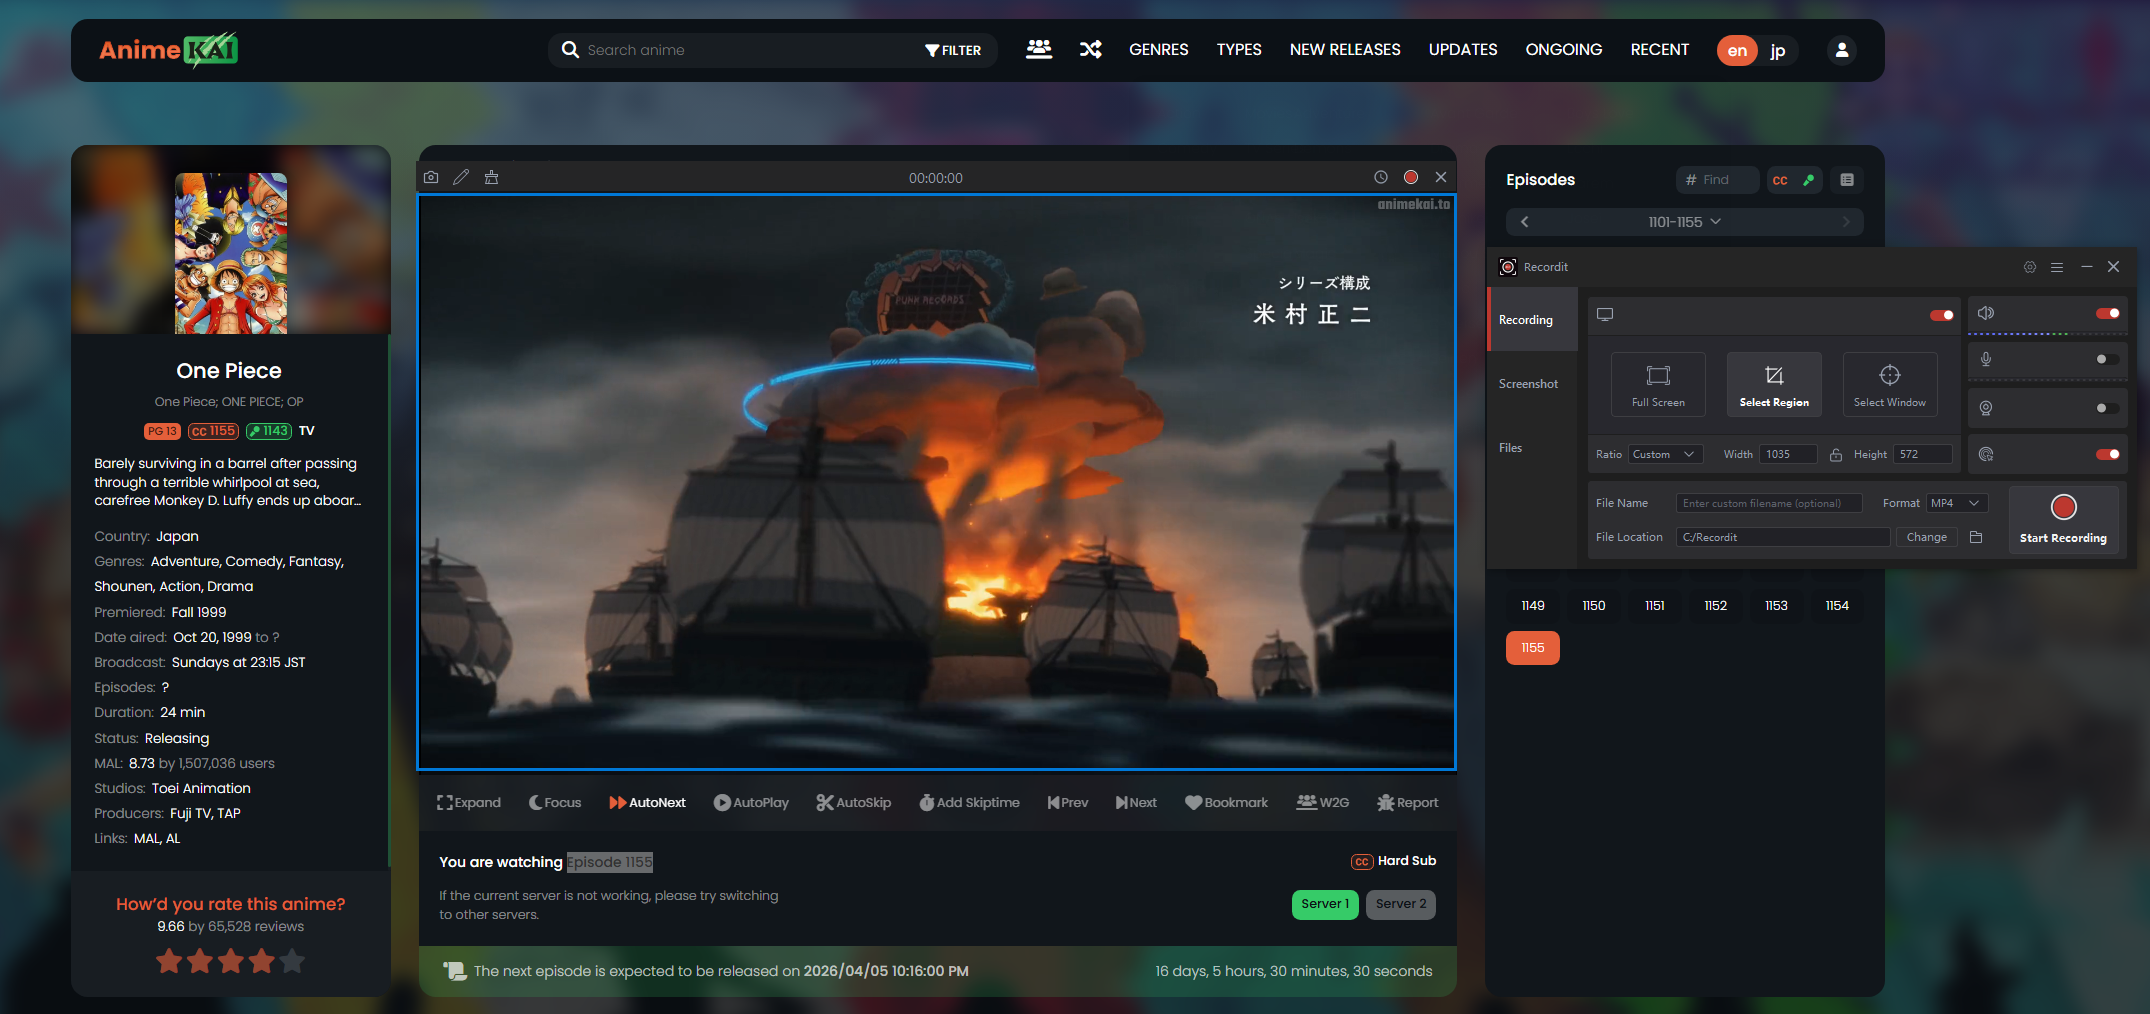
Task: Toggle AutoPlay
Action: 751,803
